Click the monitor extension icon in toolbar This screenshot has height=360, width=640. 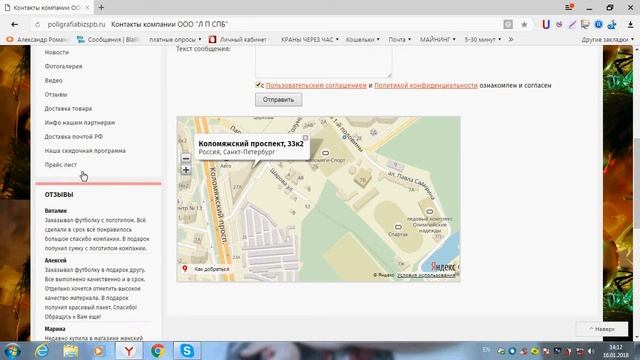(585, 24)
